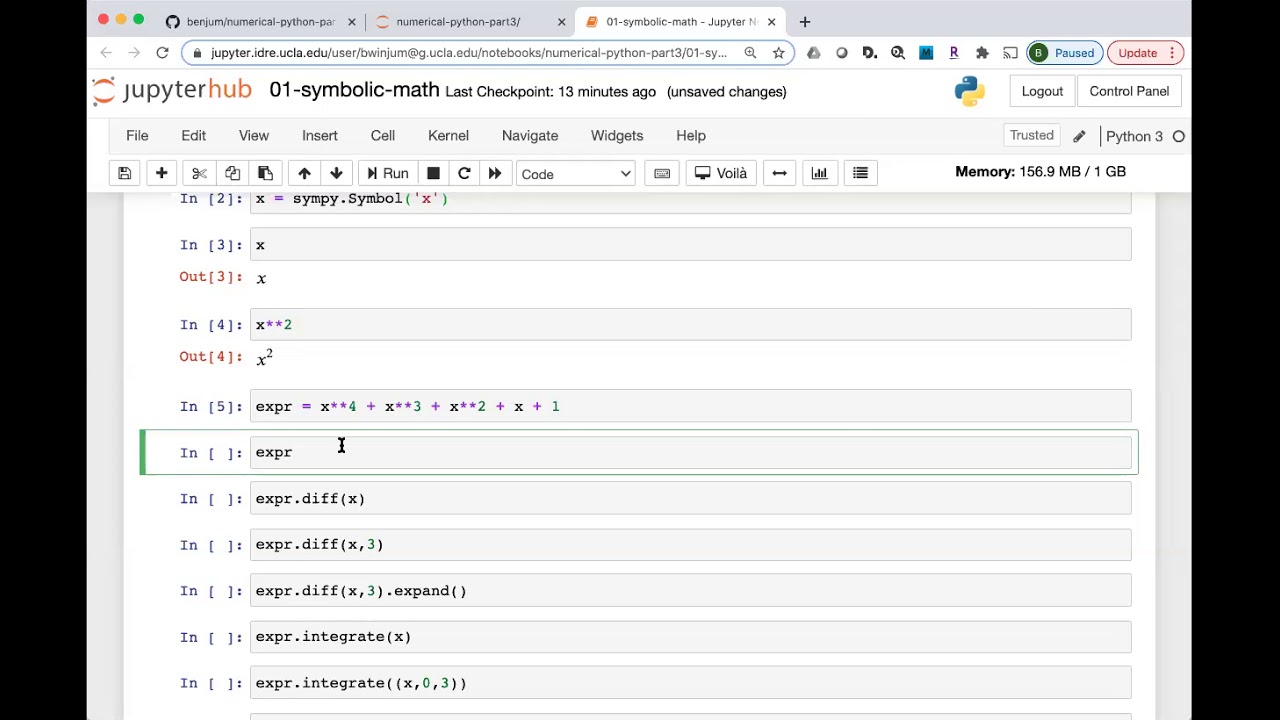This screenshot has height=720, width=1280.
Task: Move selected cell up with the arrow icon
Action: click(304, 173)
